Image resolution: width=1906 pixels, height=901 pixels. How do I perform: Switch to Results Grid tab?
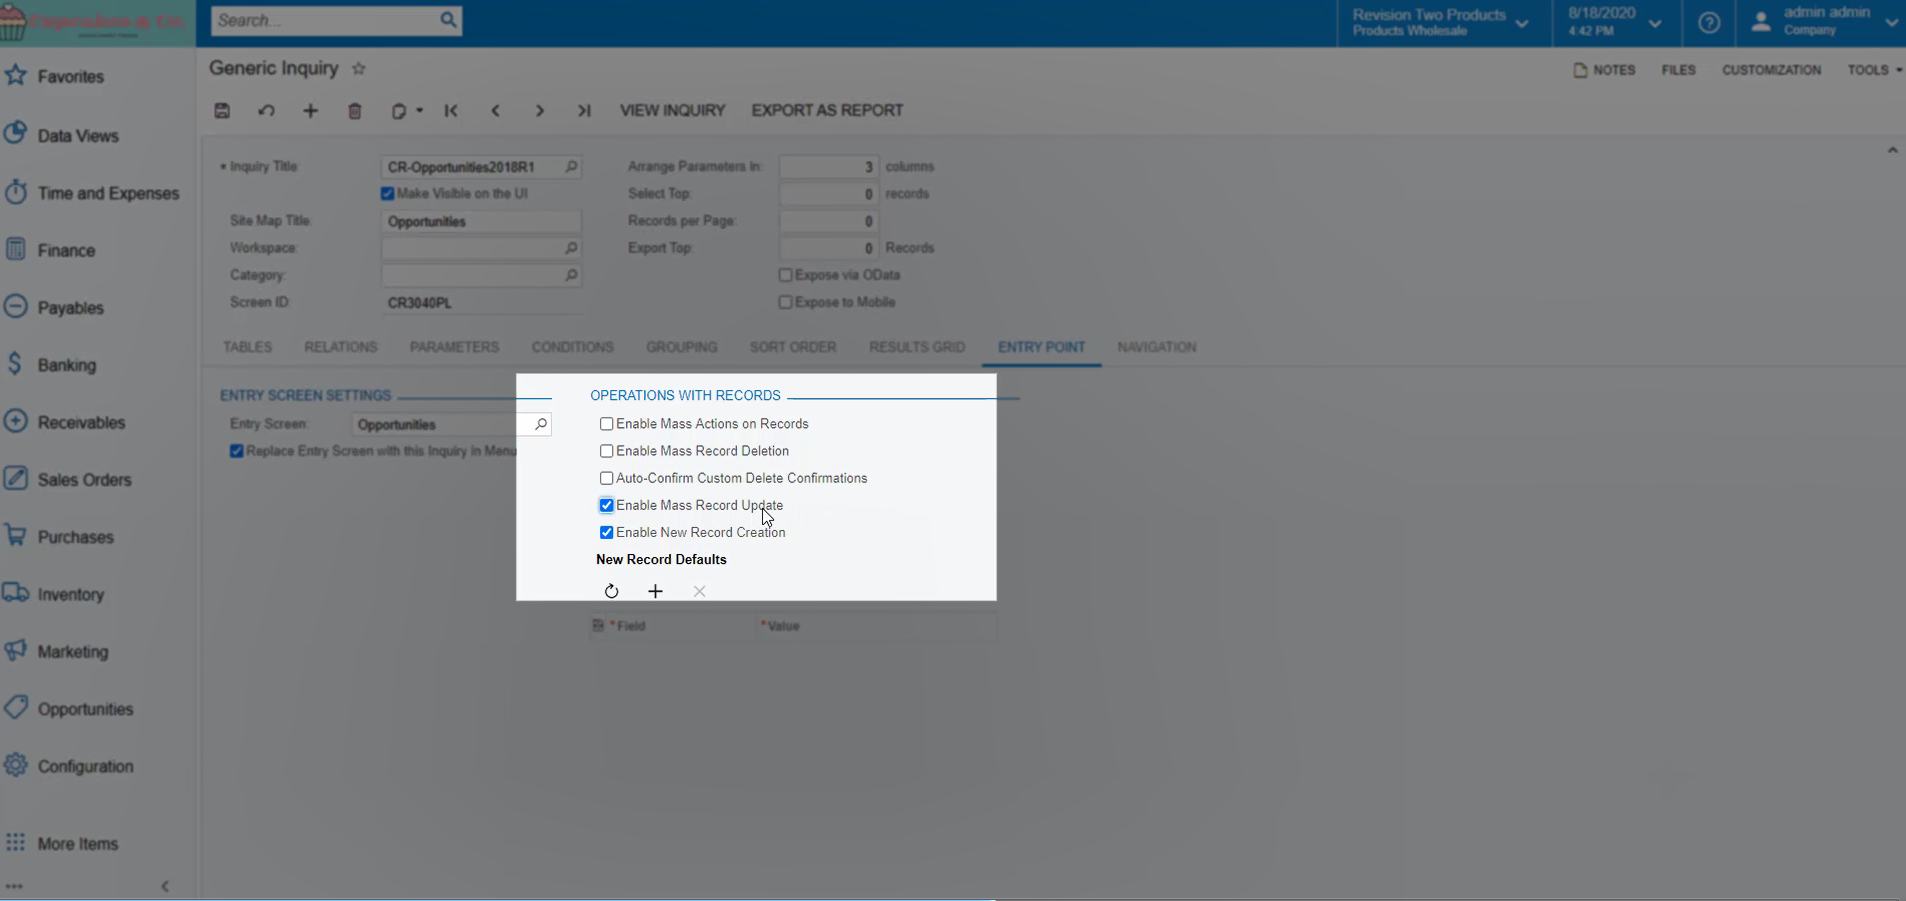[x=917, y=347]
